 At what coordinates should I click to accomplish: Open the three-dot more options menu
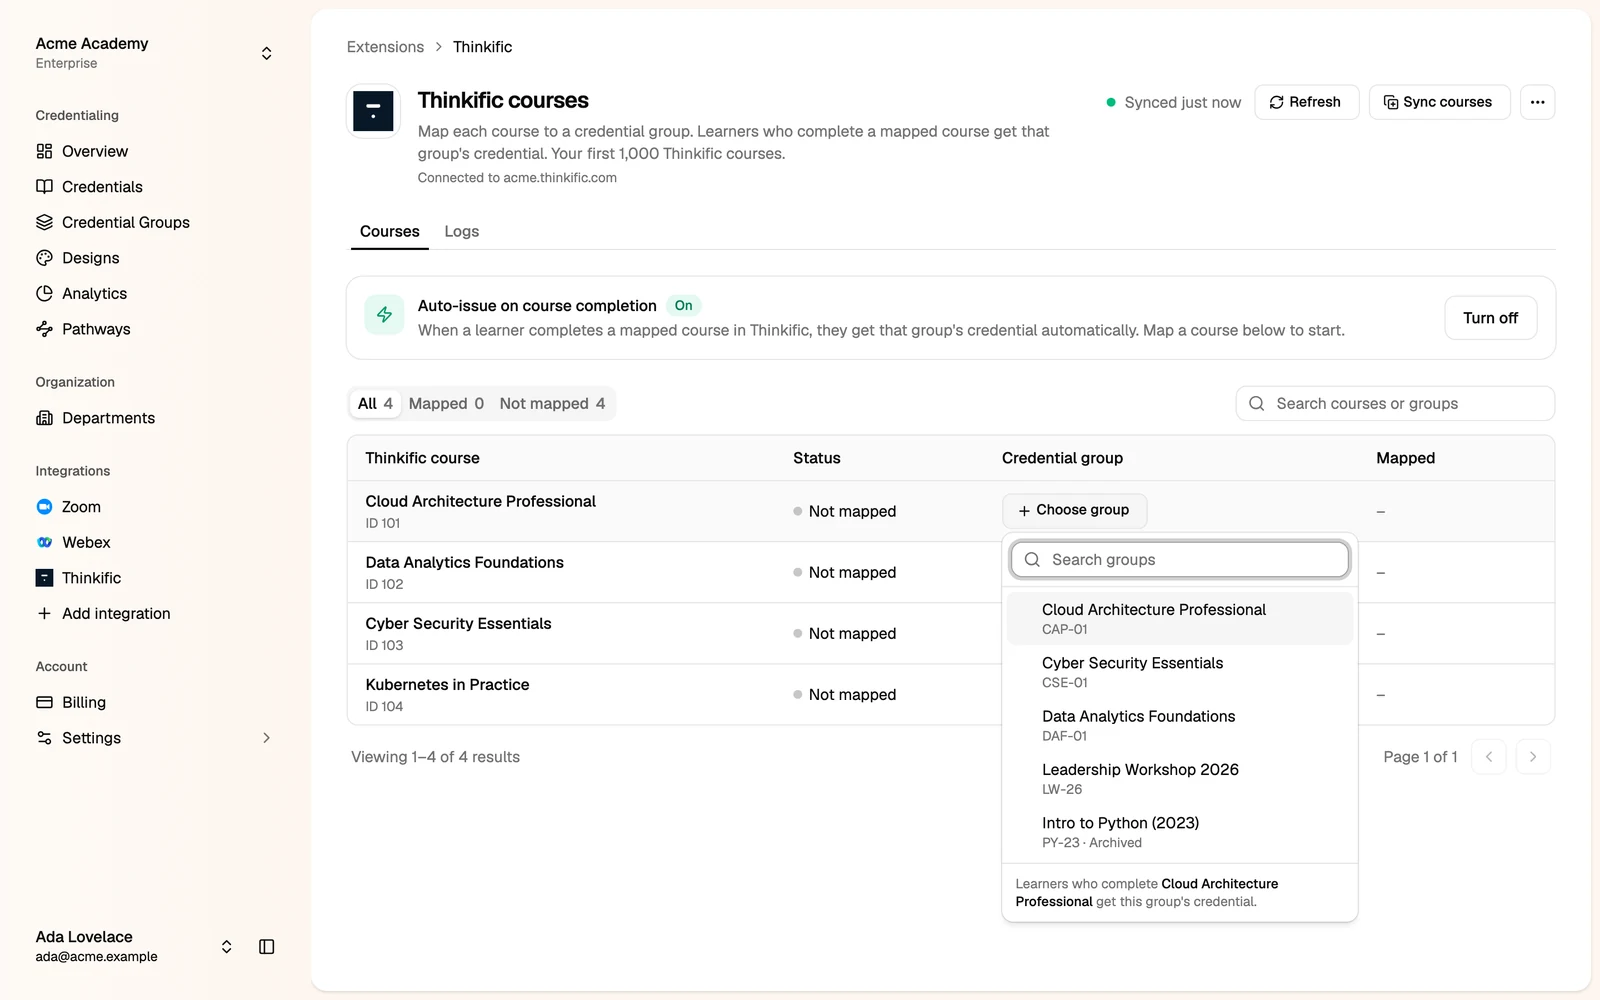point(1537,102)
